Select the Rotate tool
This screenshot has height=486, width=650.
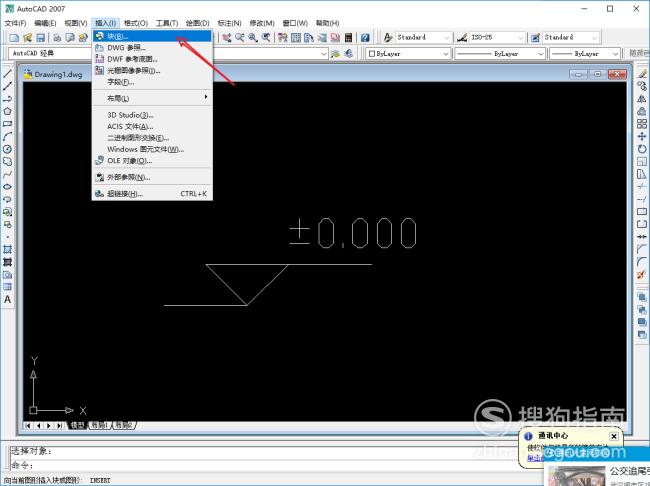[x=642, y=149]
